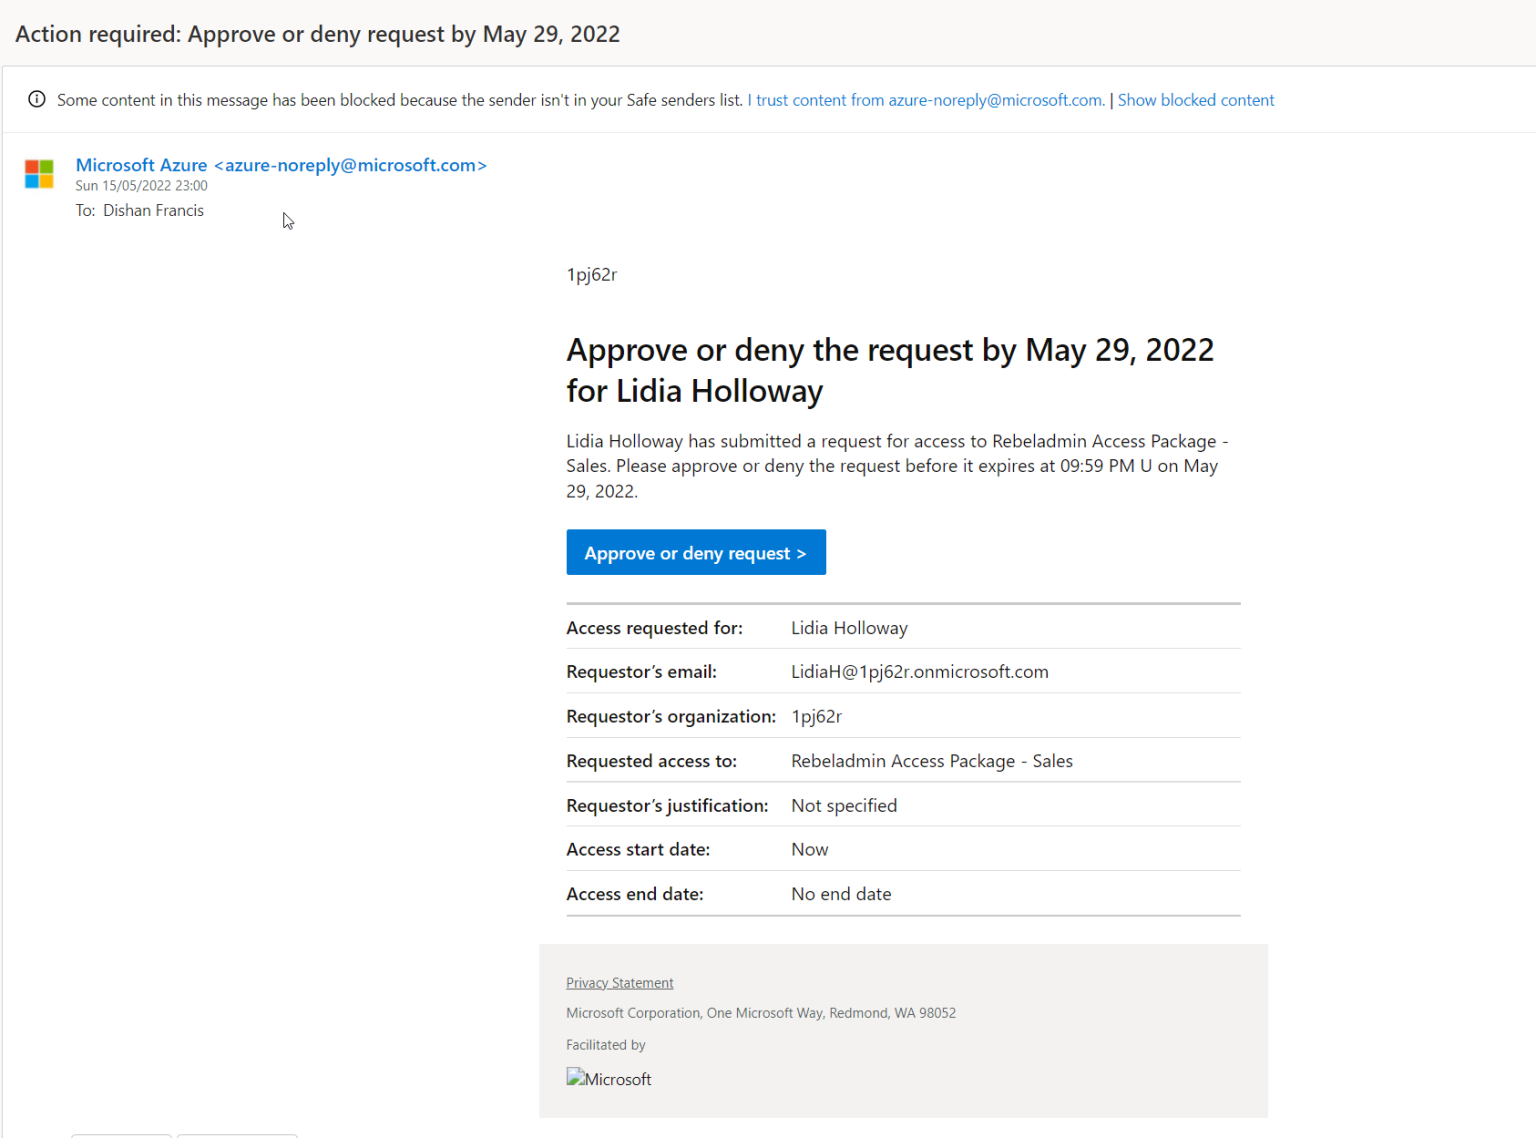The height and width of the screenshot is (1138, 1536).
Task: Click the second partially visible bottom button
Action: (236, 1136)
